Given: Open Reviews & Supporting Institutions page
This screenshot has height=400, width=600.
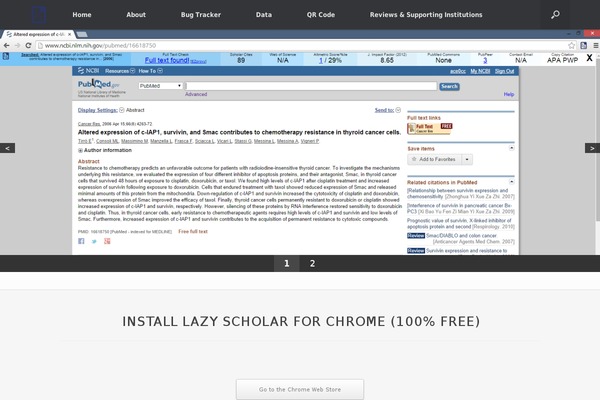Looking at the screenshot, I should [x=426, y=15].
